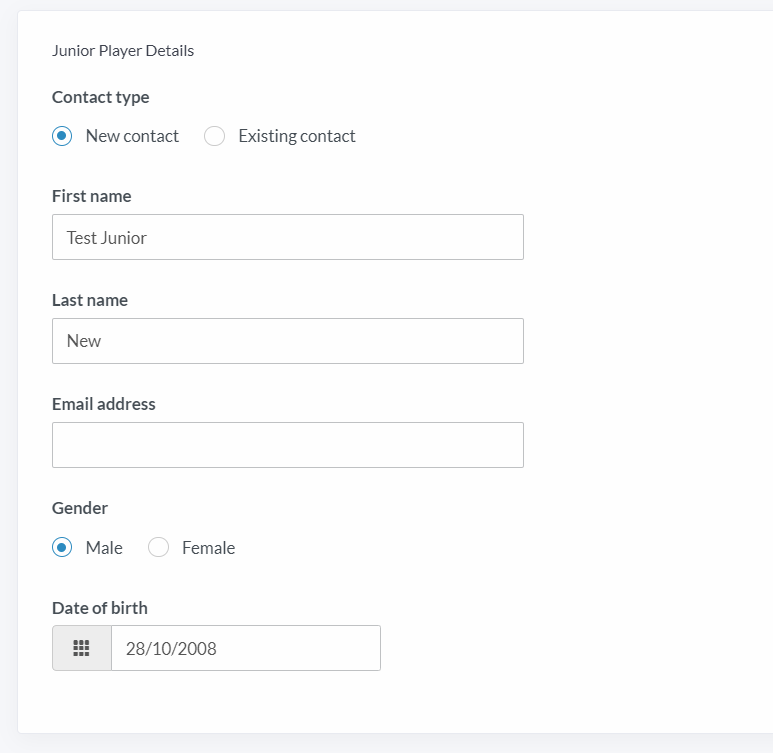Click into the Last name field showing New

288,341
